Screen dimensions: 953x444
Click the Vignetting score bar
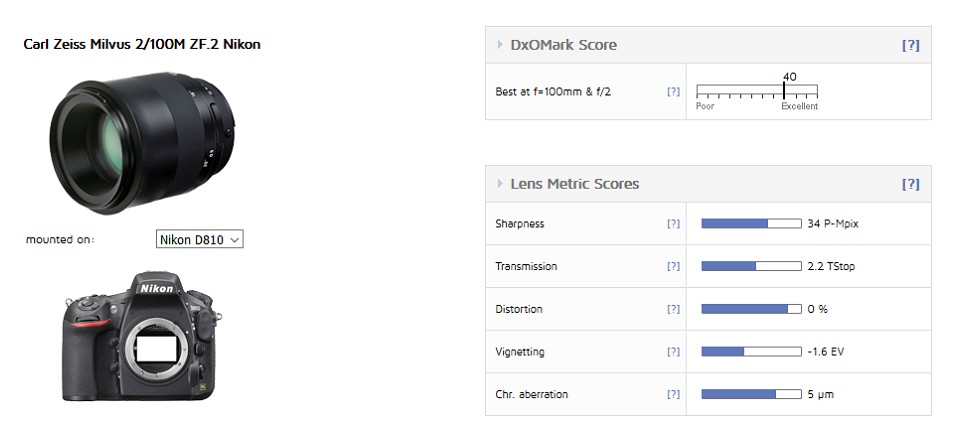pyautogui.click(x=751, y=352)
